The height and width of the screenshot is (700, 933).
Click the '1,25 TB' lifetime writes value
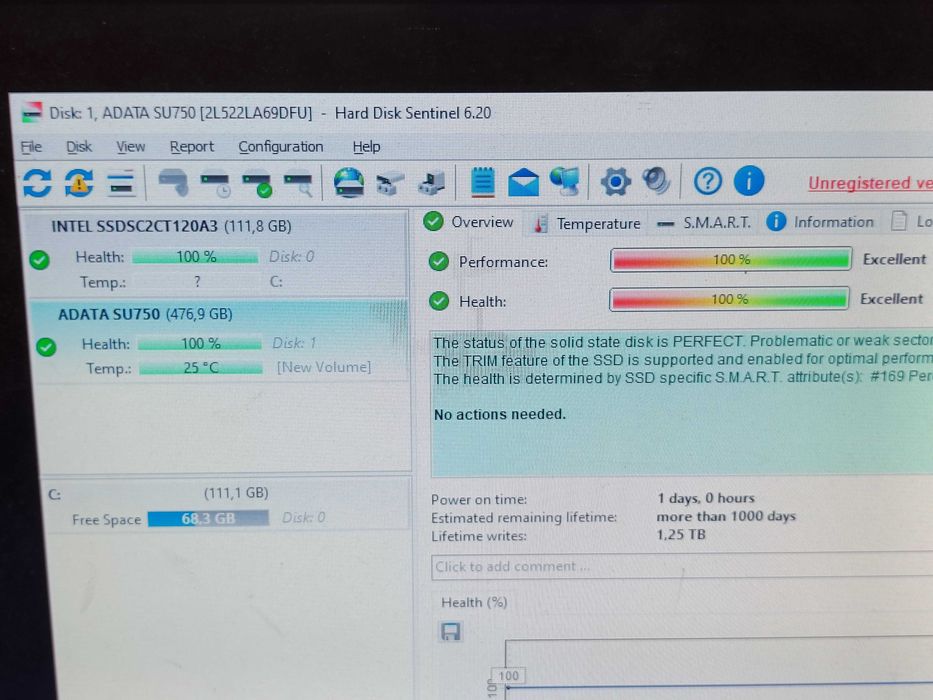(x=681, y=535)
